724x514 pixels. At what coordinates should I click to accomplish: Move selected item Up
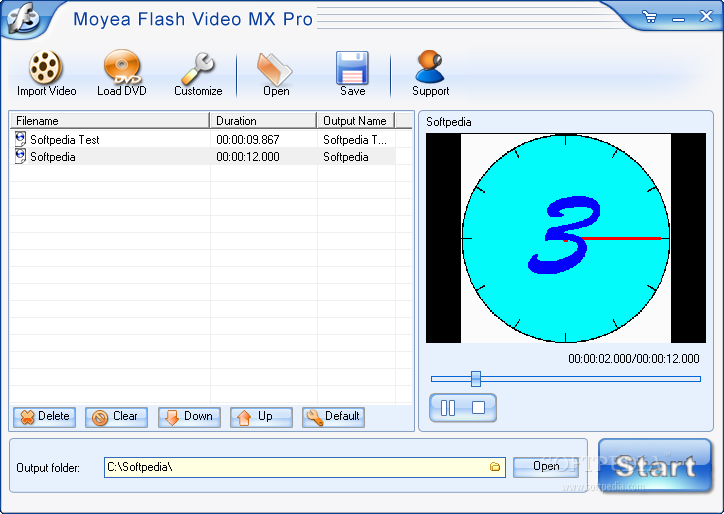[261, 417]
